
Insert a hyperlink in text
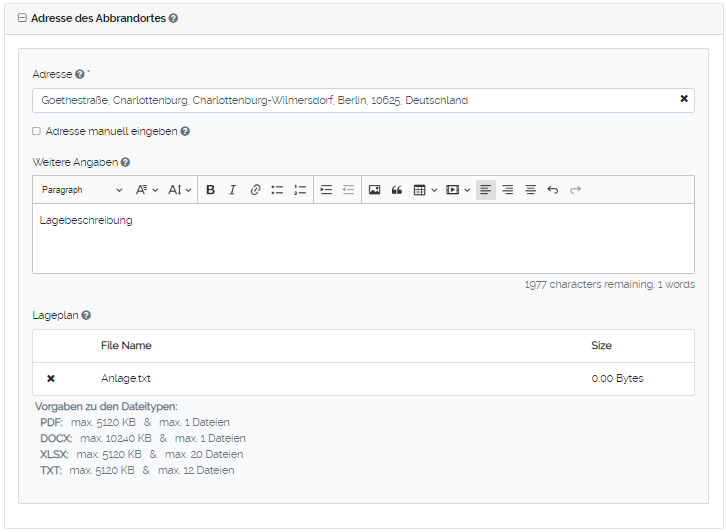[255, 190]
